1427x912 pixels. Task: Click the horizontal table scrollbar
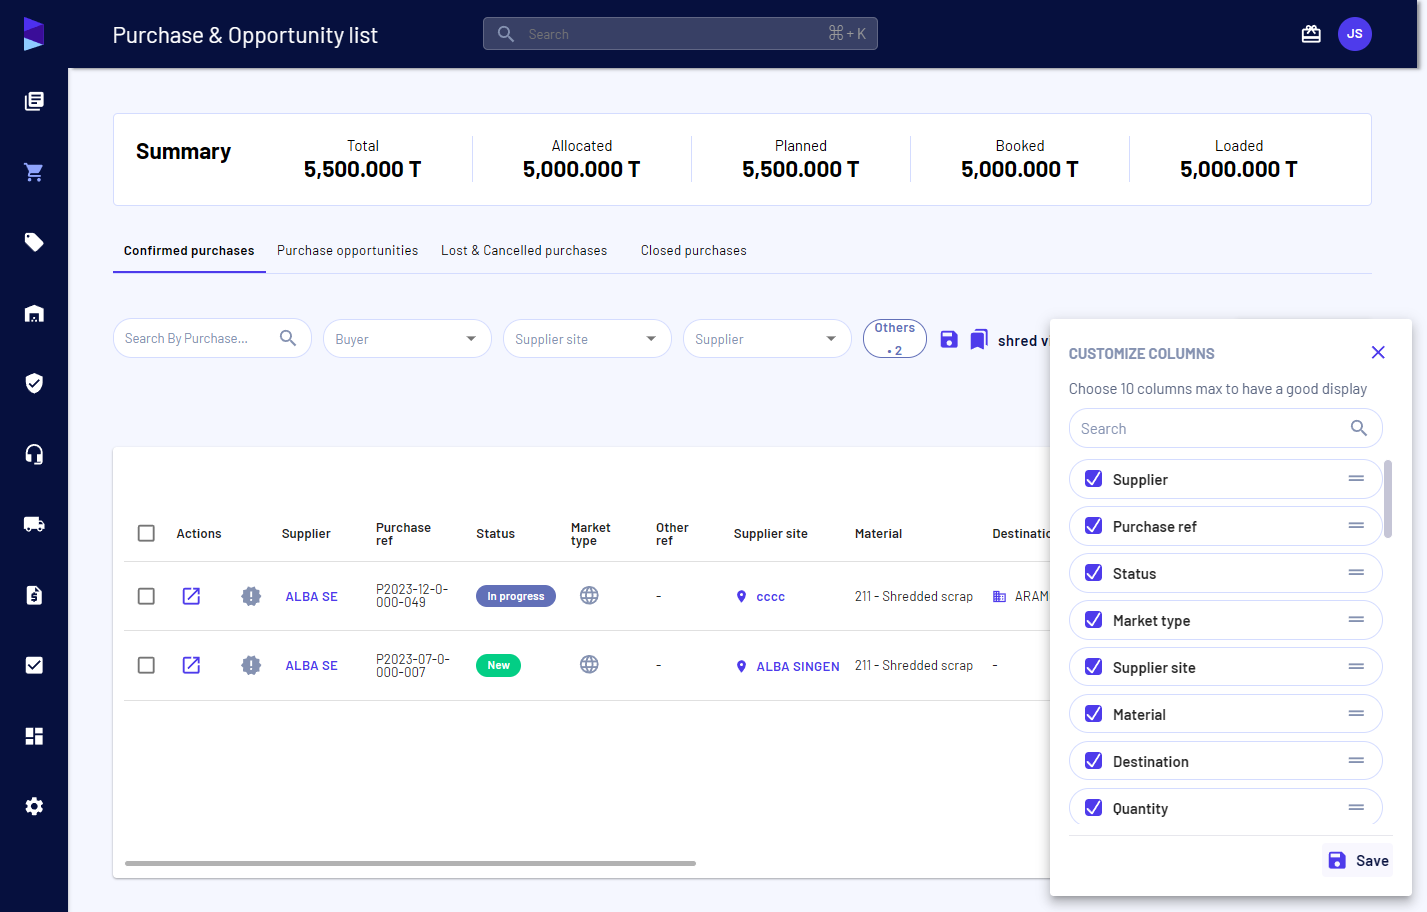point(410,863)
